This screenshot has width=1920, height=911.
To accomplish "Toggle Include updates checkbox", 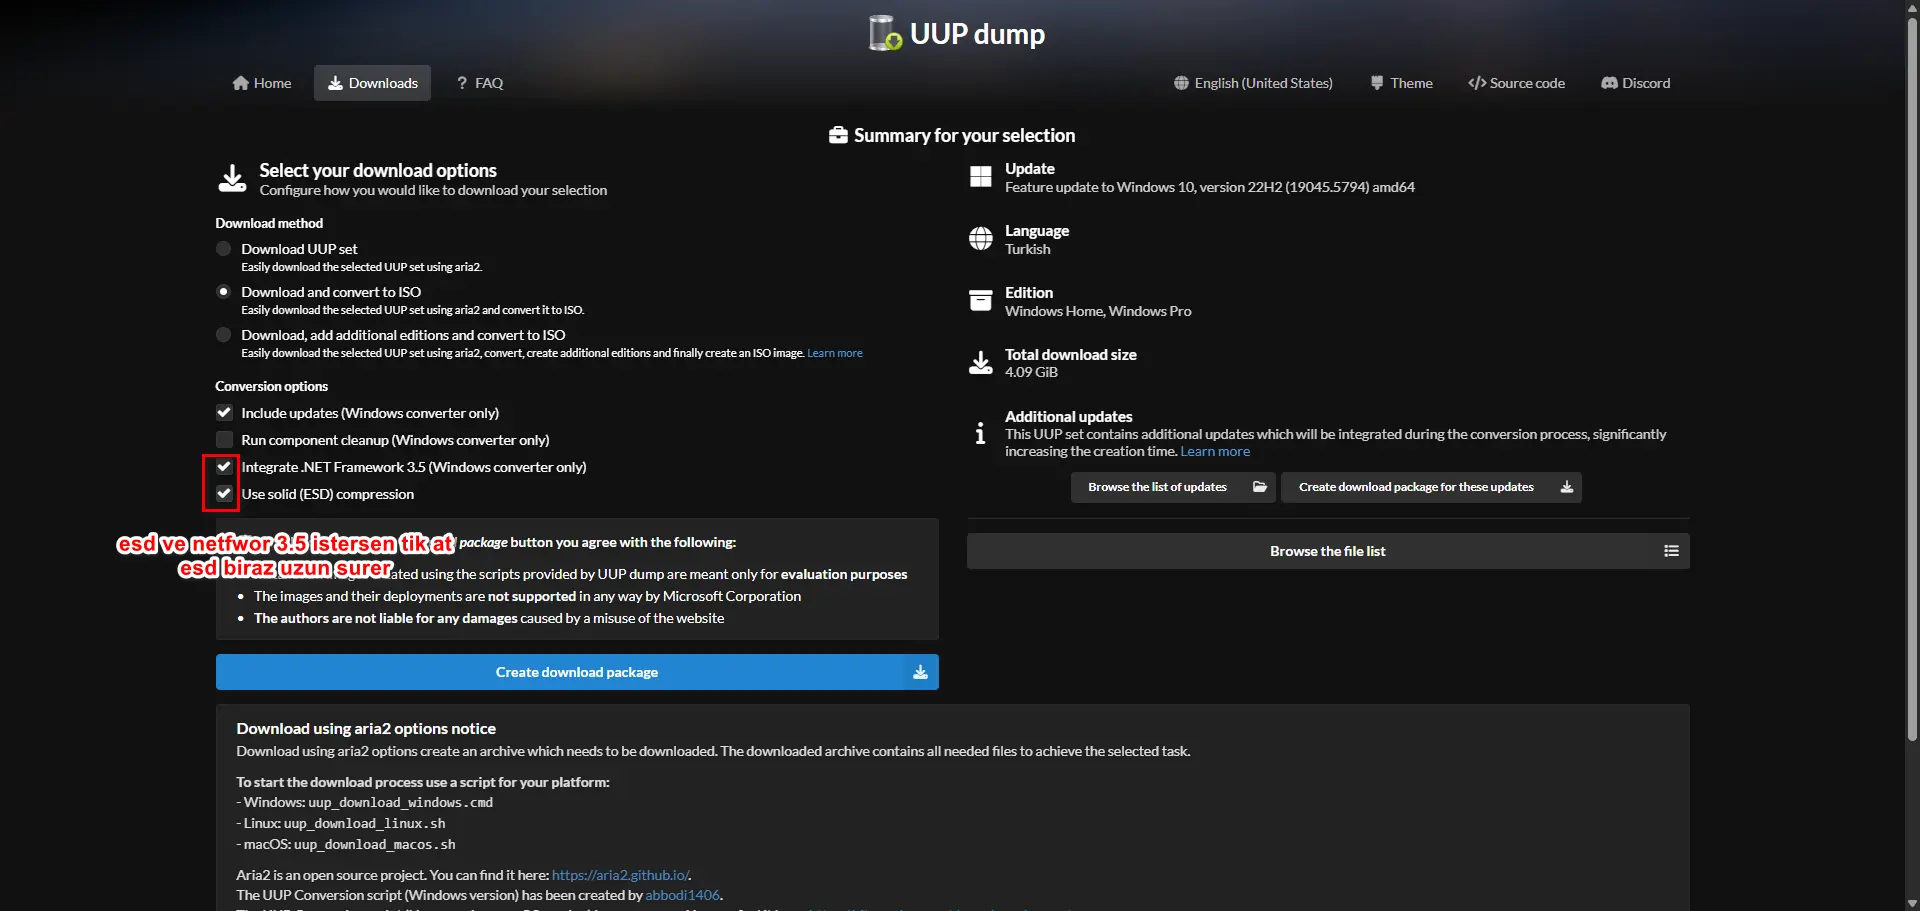I will pyautogui.click(x=224, y=413).
